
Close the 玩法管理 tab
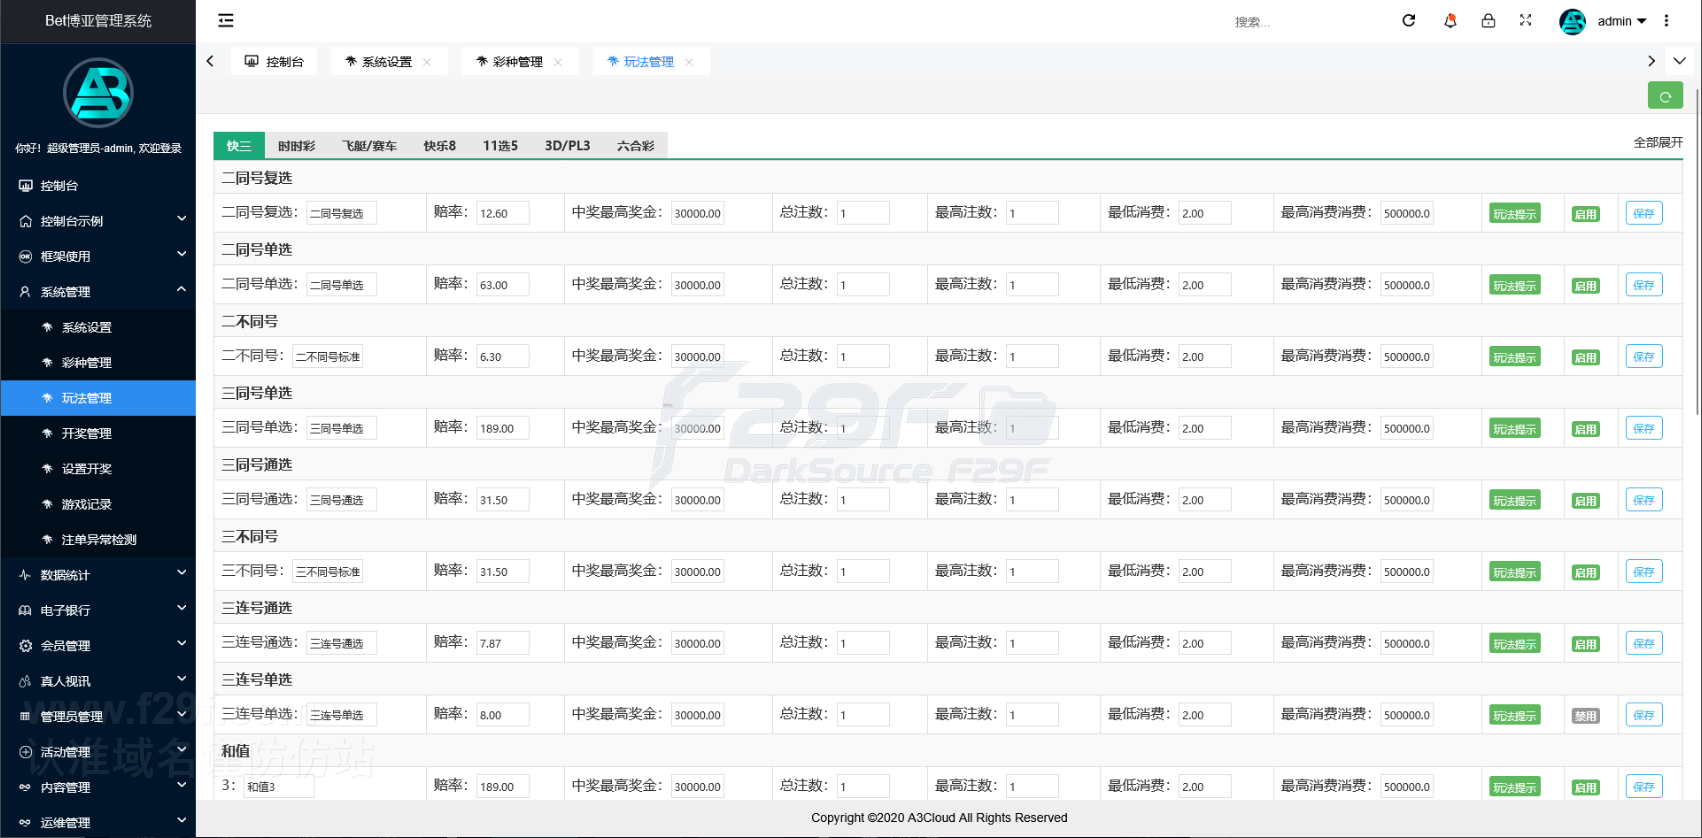pyautogui.click(x=689, y=62)
